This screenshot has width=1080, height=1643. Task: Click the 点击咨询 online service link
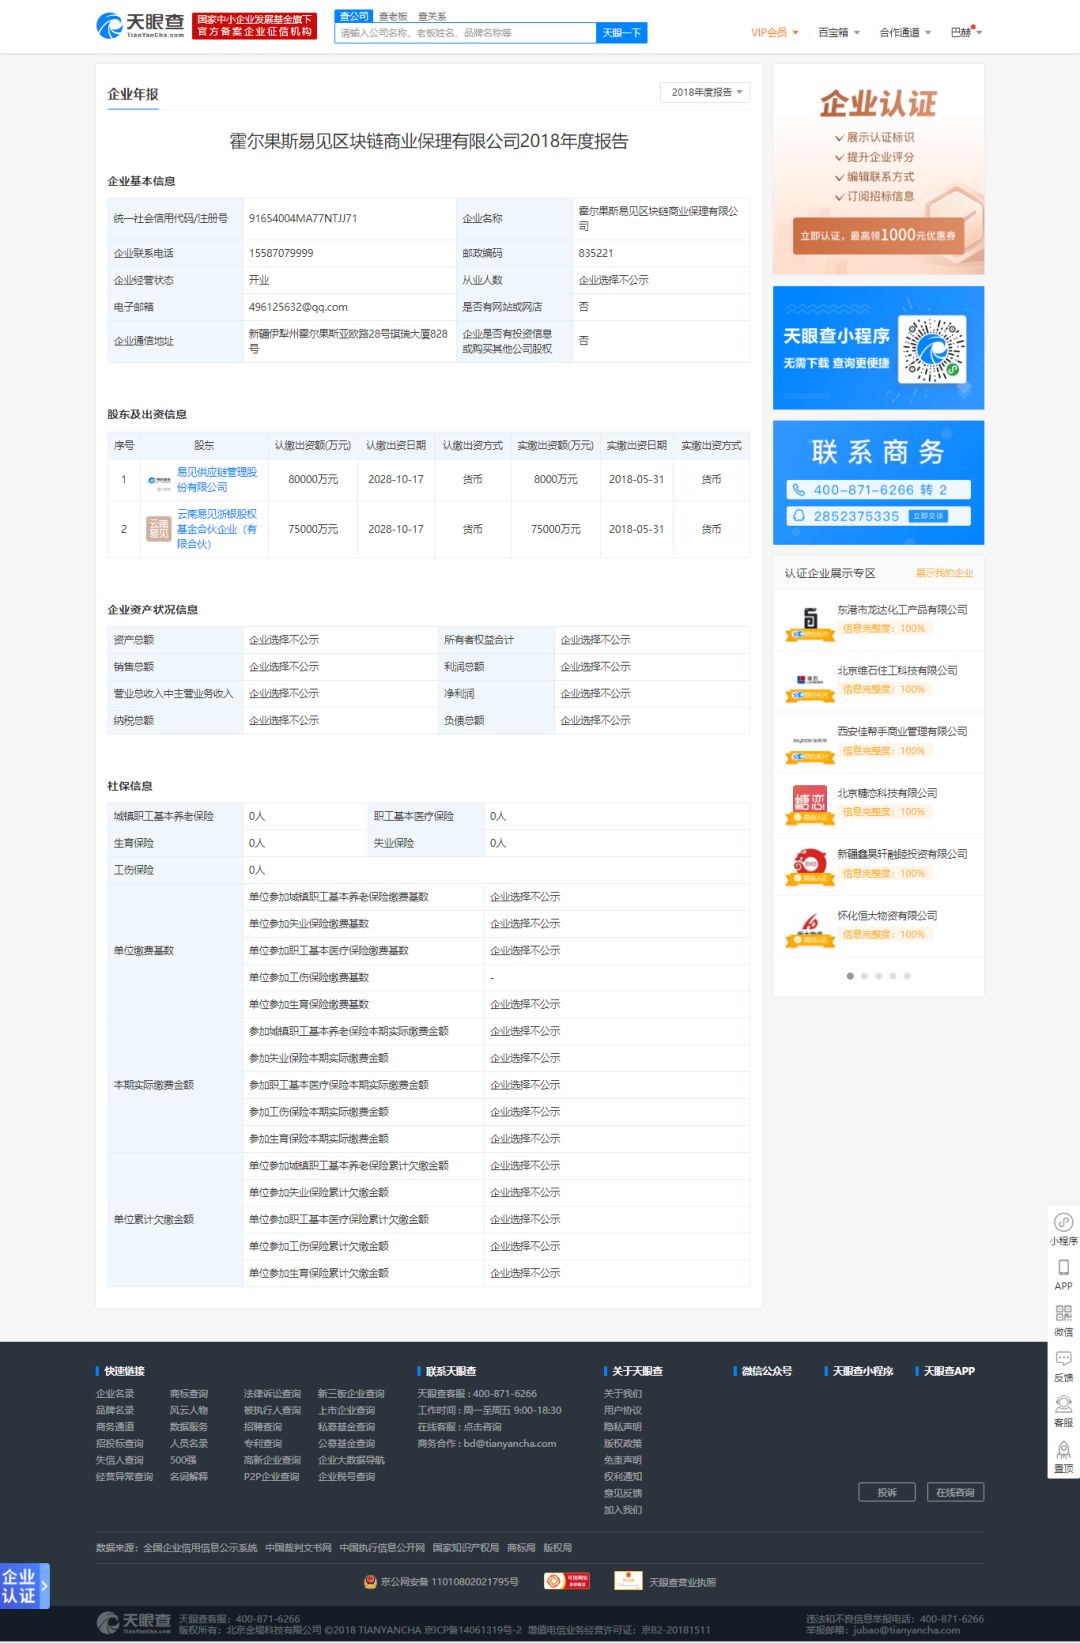coord(483,1427)
